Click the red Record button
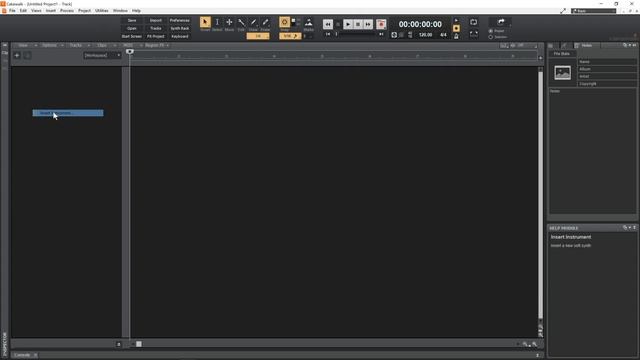640x360 pixels. (x=381, y=24)
